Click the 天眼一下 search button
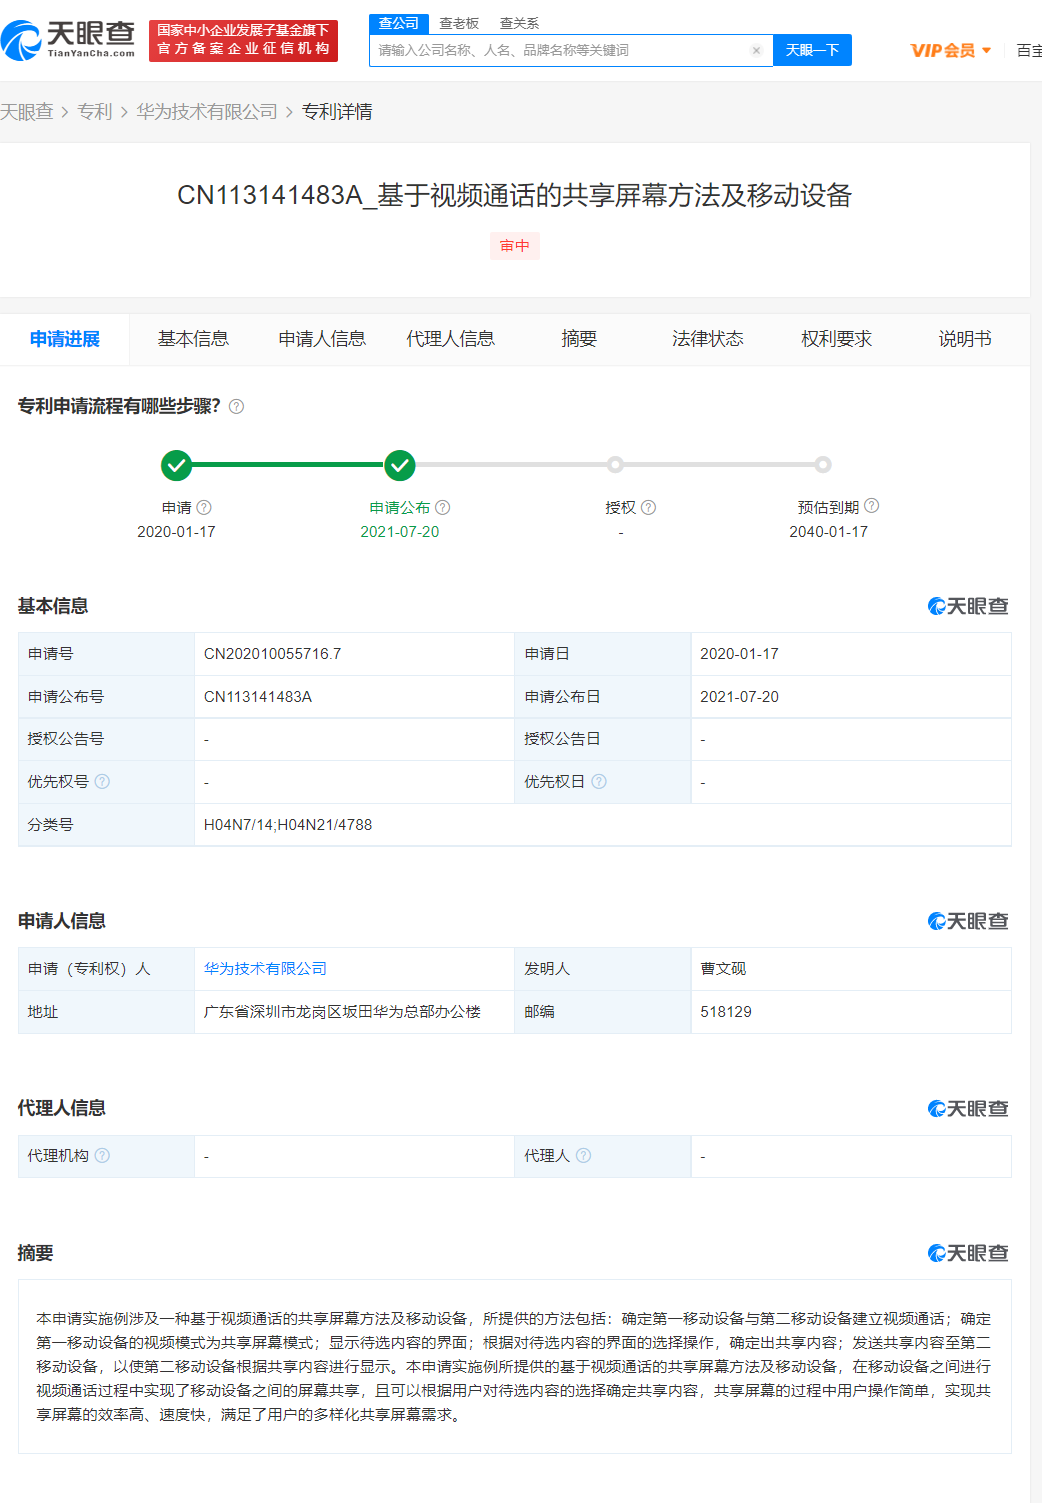Viewport: 1042px width, 1503px height. [x=812, y=50]
